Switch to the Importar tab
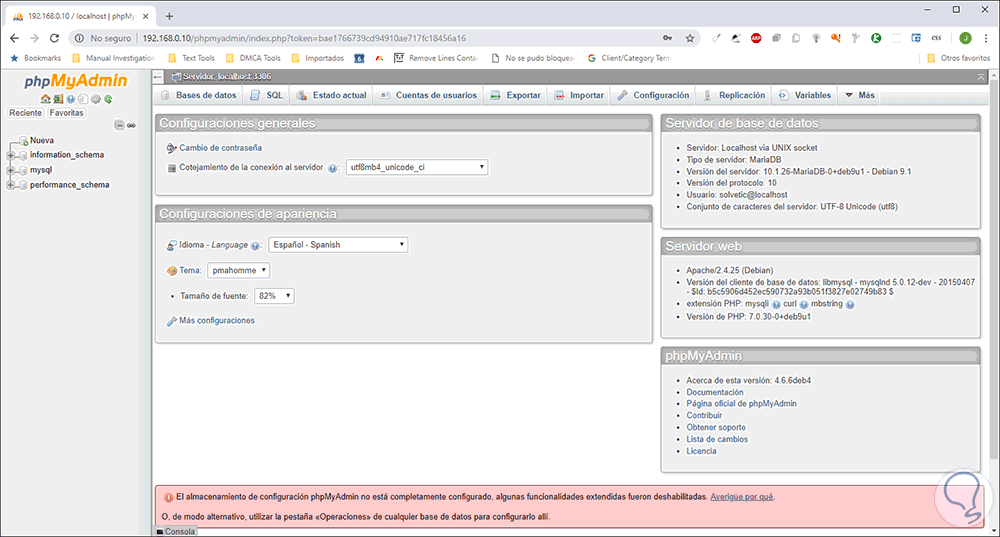 click(x=578, y=95)
